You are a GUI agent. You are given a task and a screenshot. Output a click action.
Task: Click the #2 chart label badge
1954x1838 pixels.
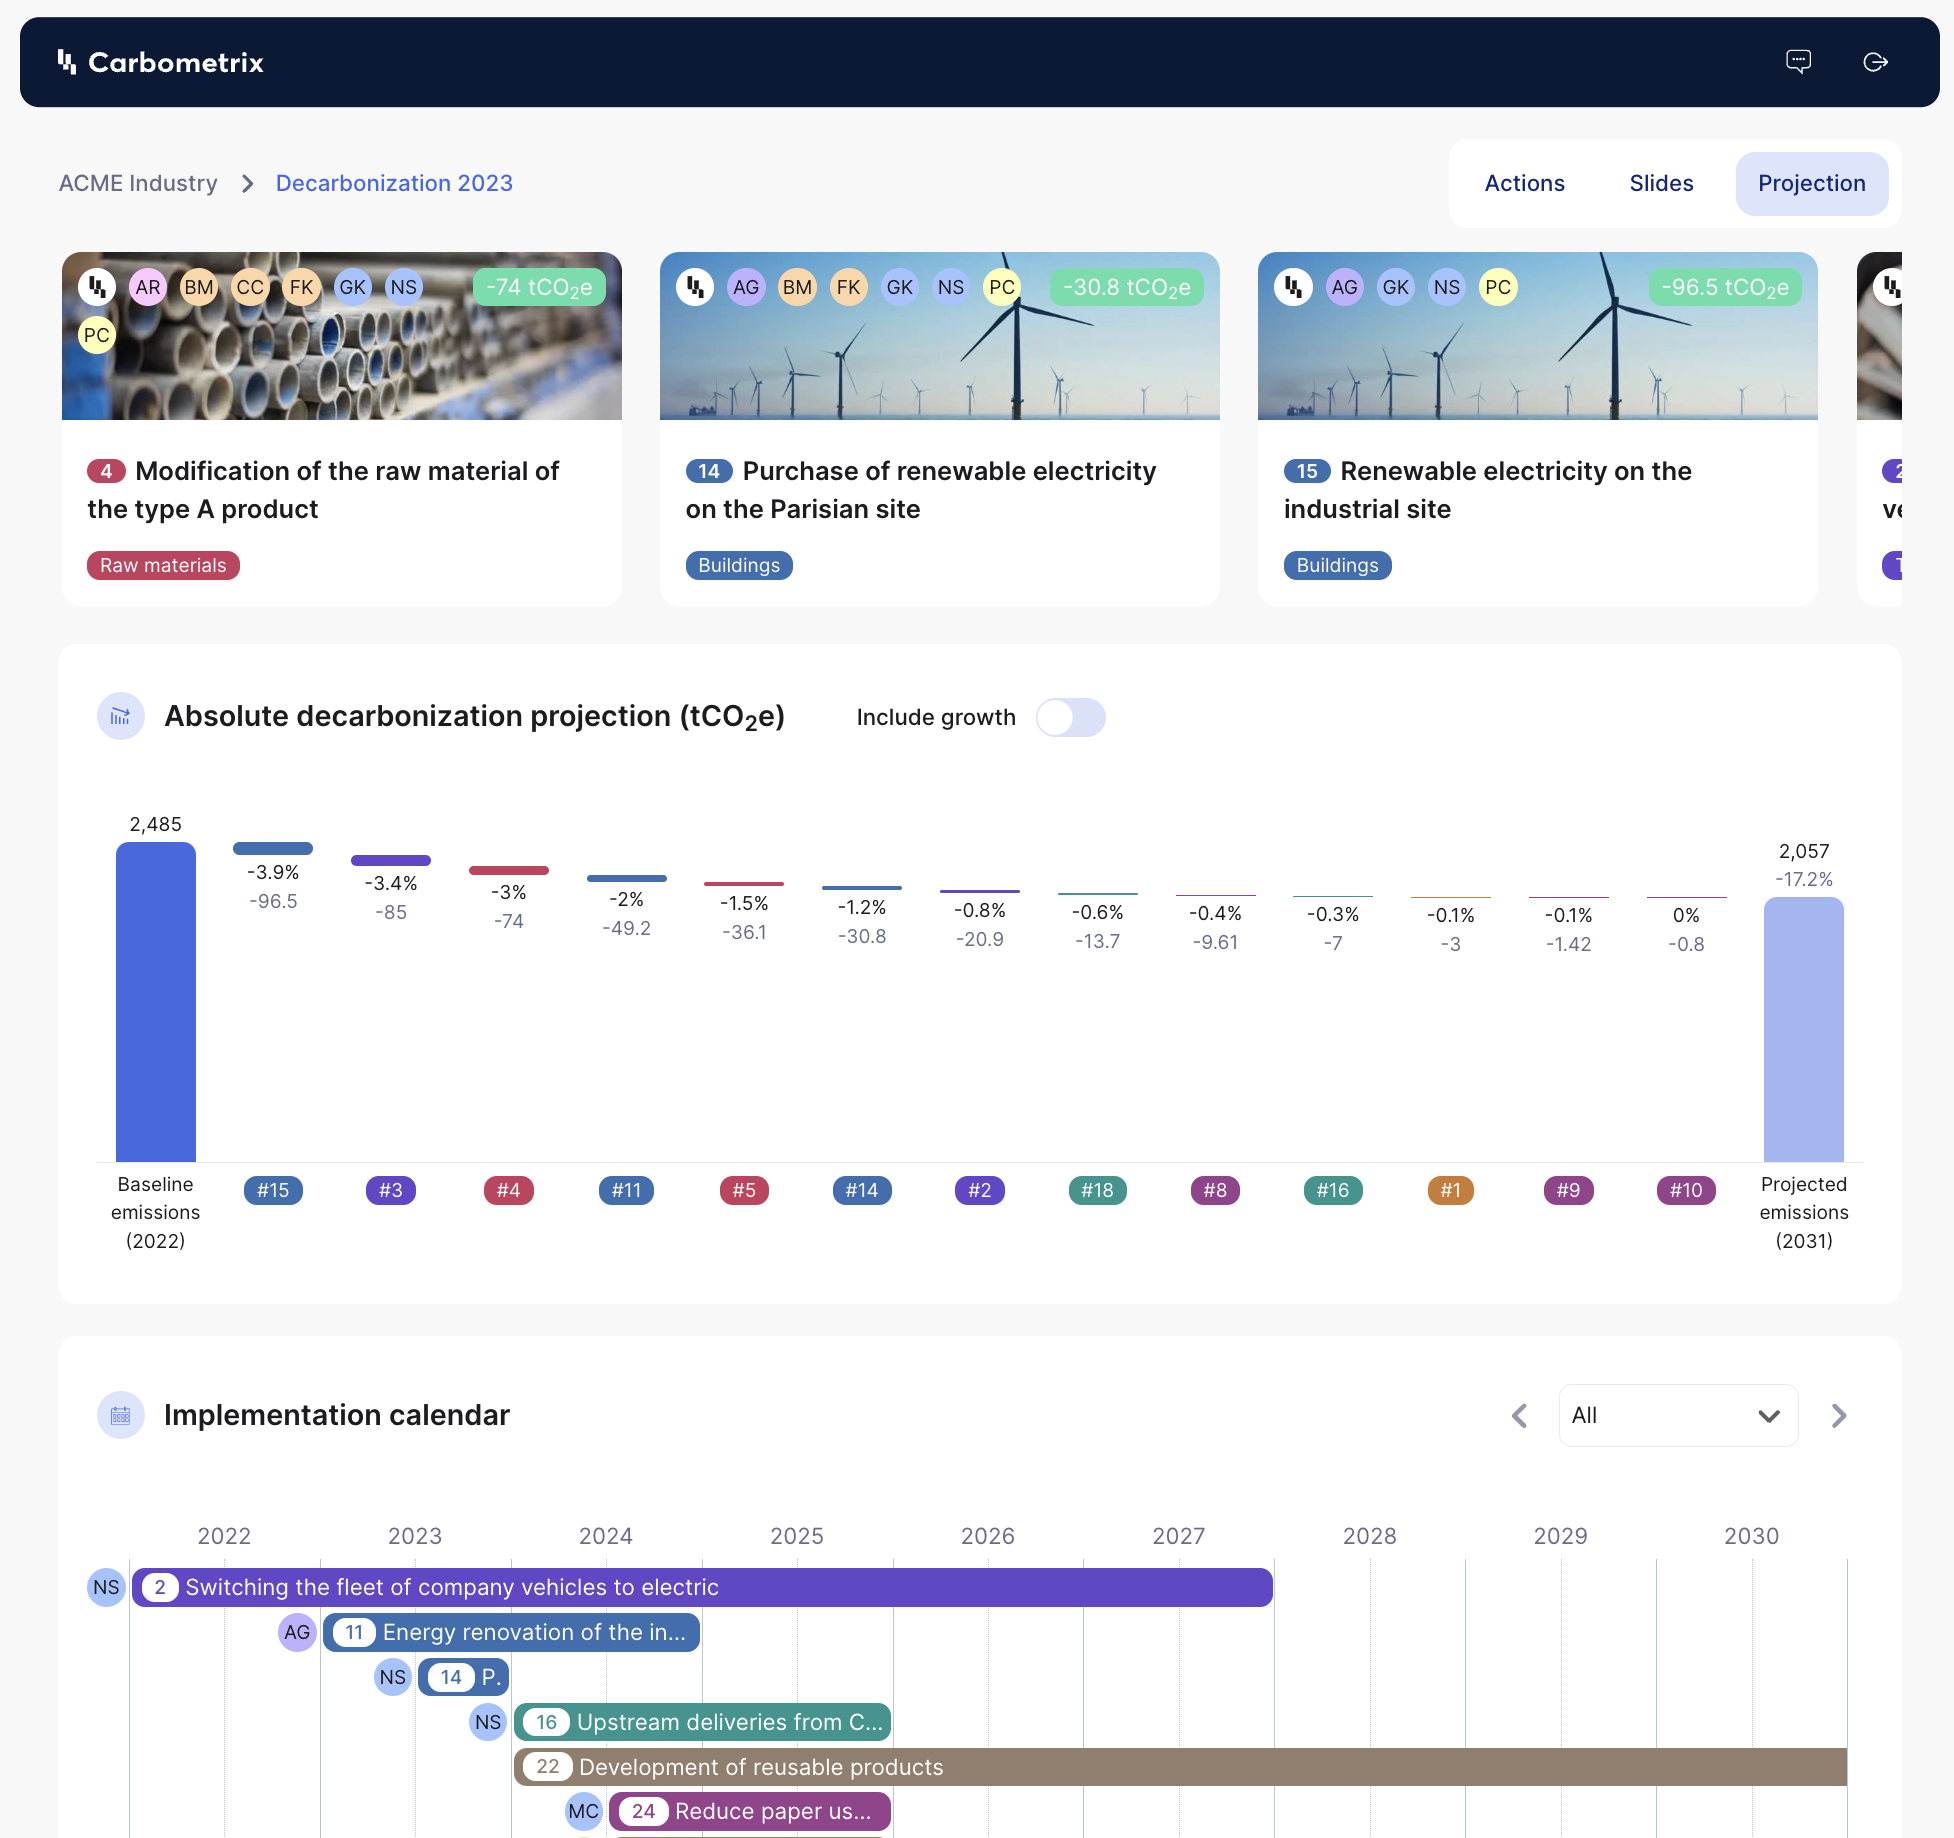[x=980, y=1190]
